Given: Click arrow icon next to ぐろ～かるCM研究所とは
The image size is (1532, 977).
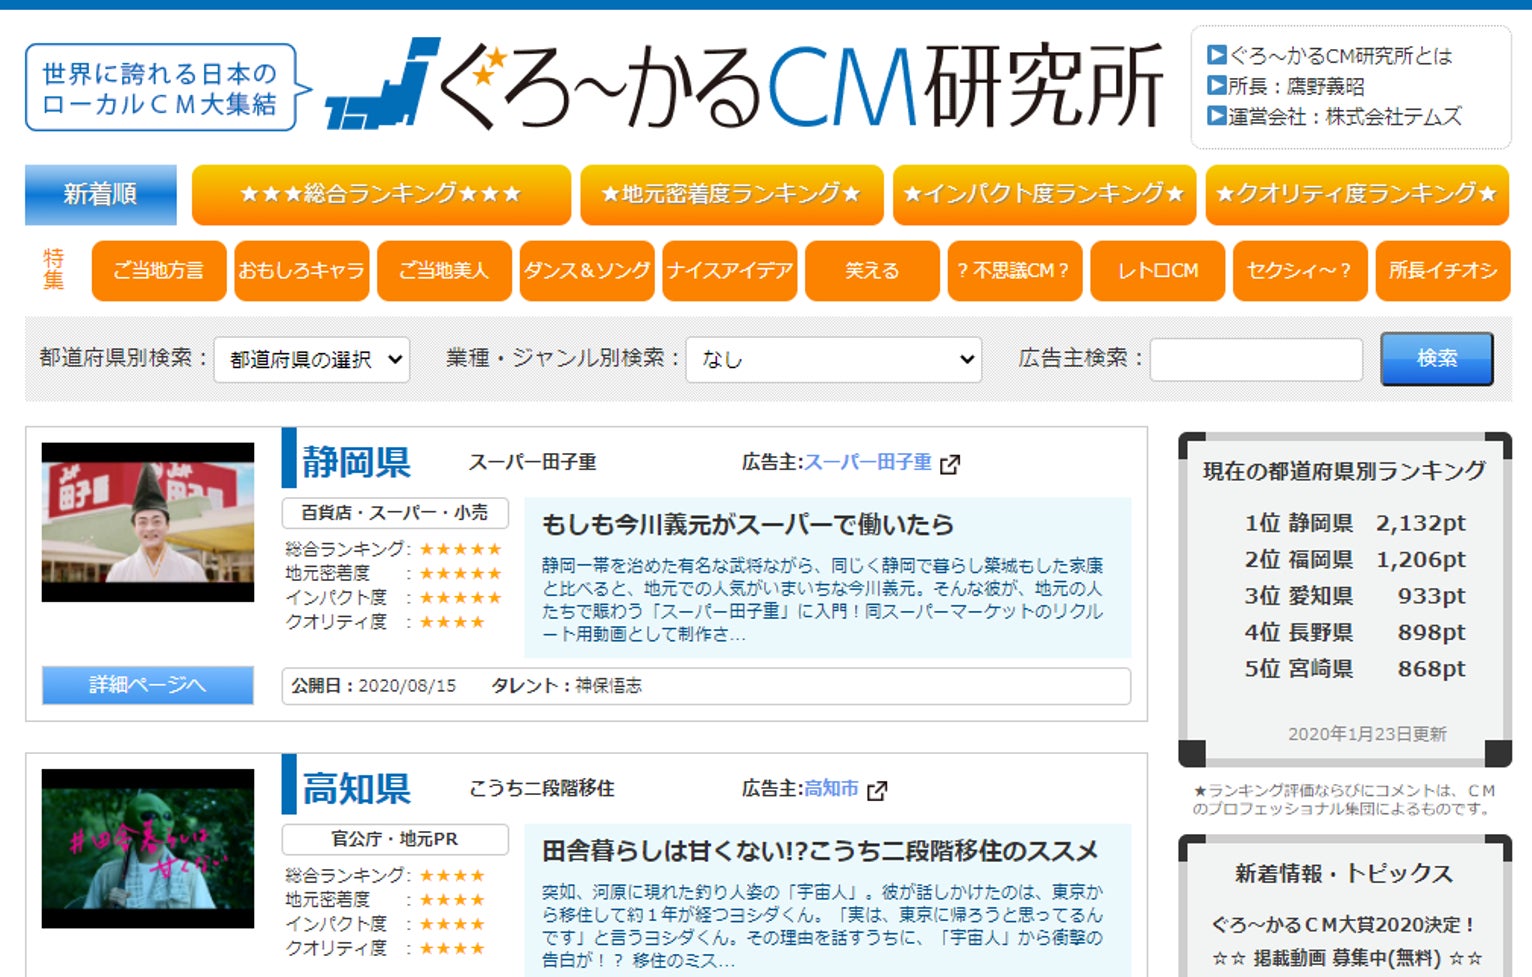Looking at the screenshot, I should [1216, 55].
